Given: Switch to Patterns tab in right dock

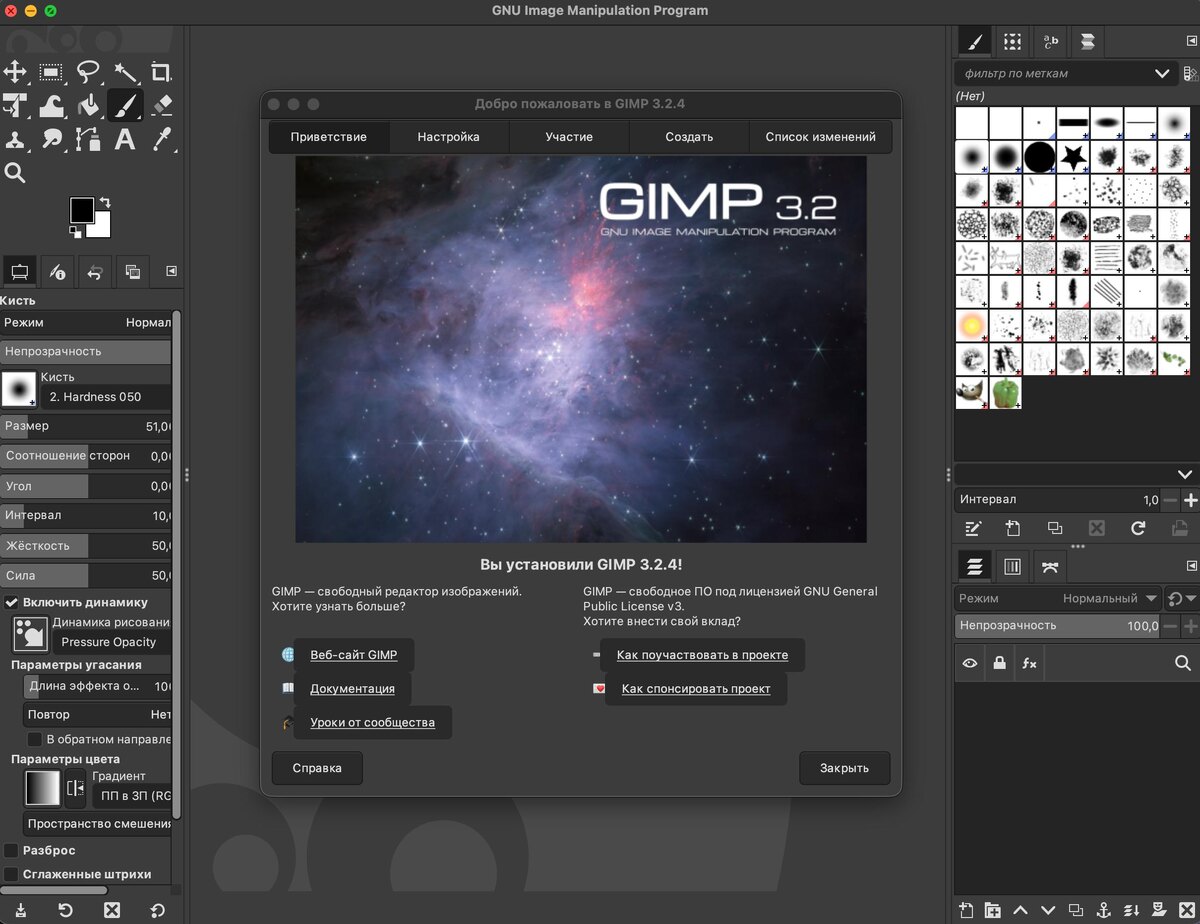Looking at the screenshot, I should pos(1013,41).
